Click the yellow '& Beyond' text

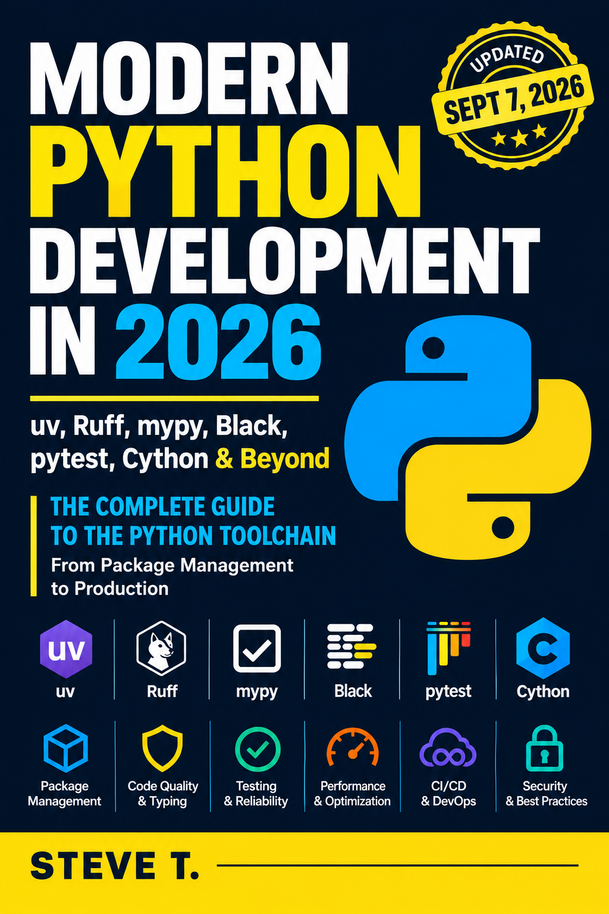click(272, 459)
